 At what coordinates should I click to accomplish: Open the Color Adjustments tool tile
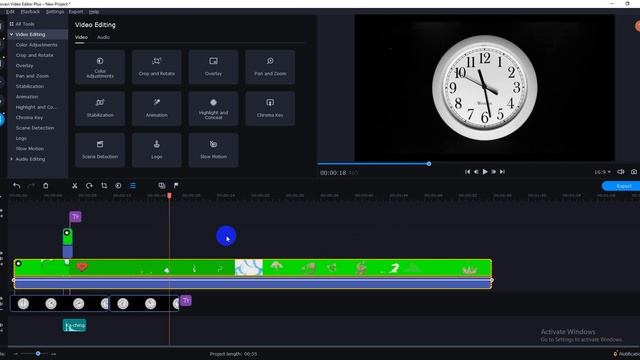tap(100, 67)
